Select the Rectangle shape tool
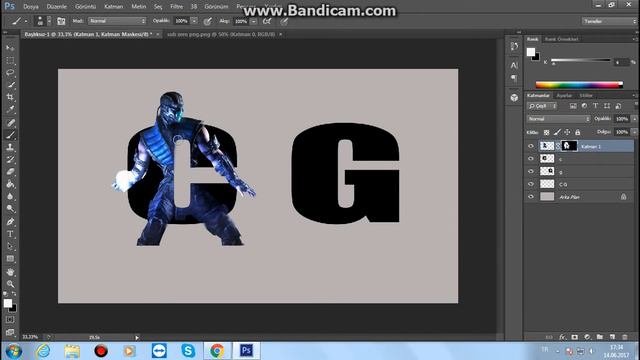 (x=10, y=259)
